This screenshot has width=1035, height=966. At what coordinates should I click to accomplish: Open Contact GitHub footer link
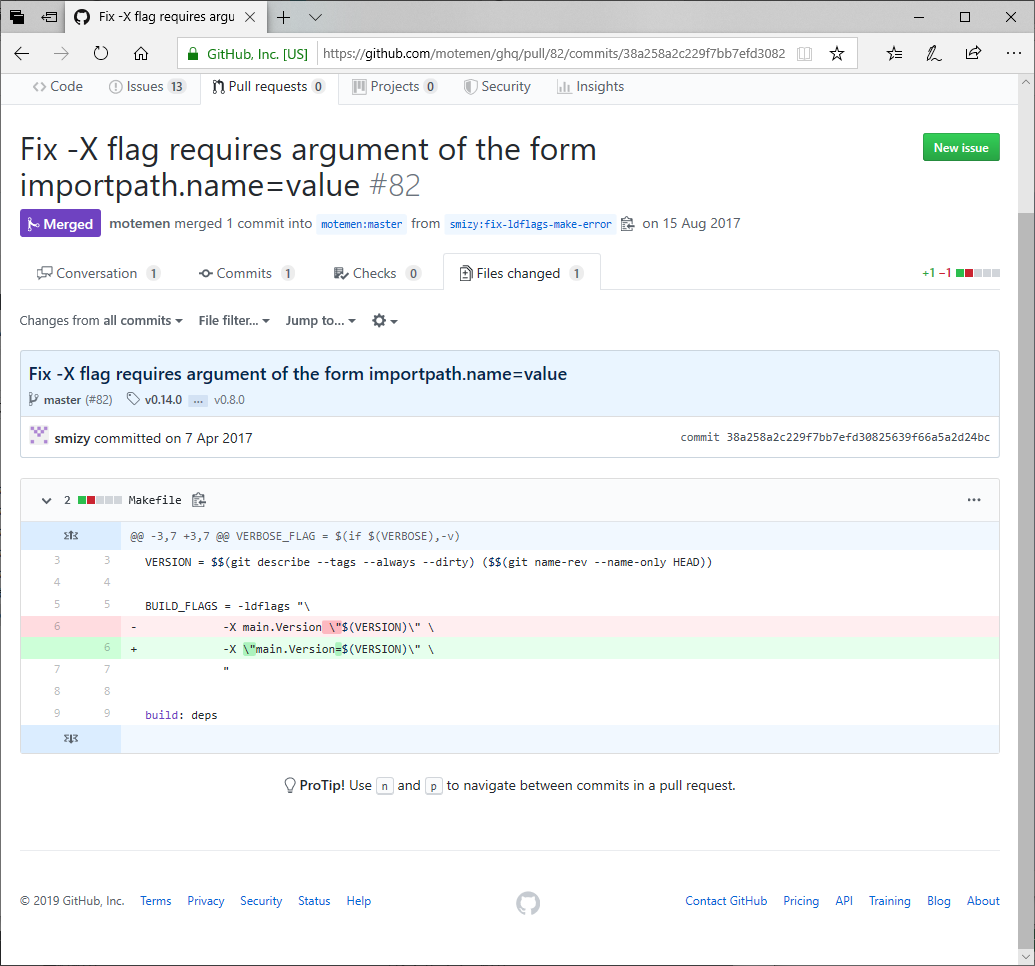click(726, 901)
